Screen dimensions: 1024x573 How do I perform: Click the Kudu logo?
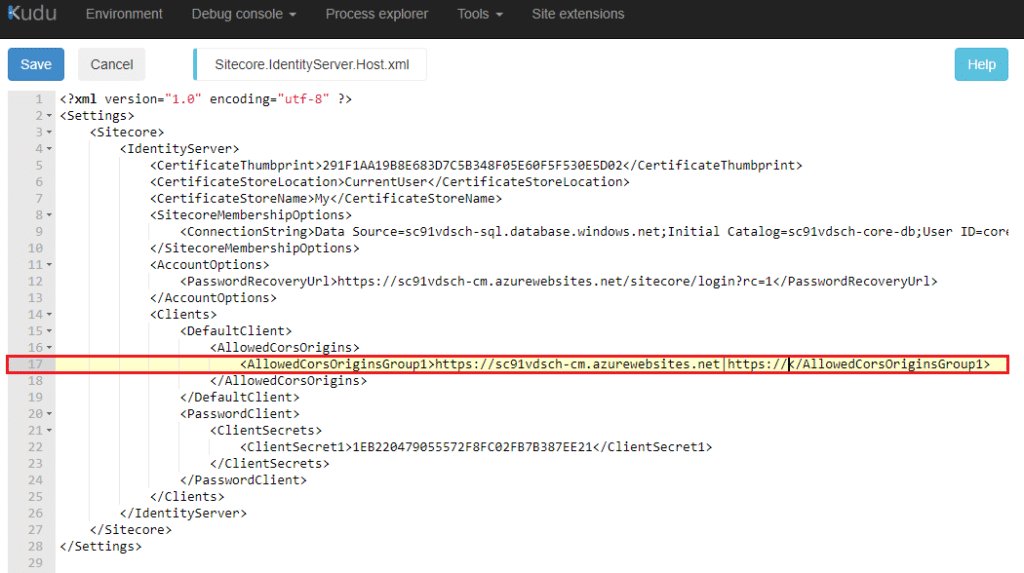[x=32, y=13]
